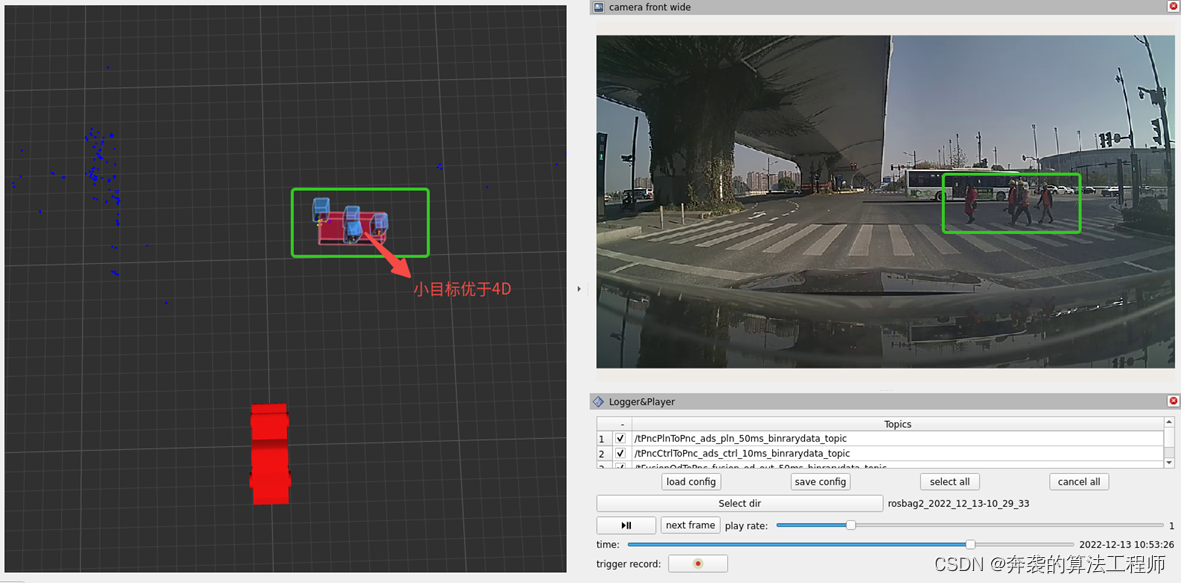
Task: Click the topics list scroll-down arrow
Action: click(1169, 462)
